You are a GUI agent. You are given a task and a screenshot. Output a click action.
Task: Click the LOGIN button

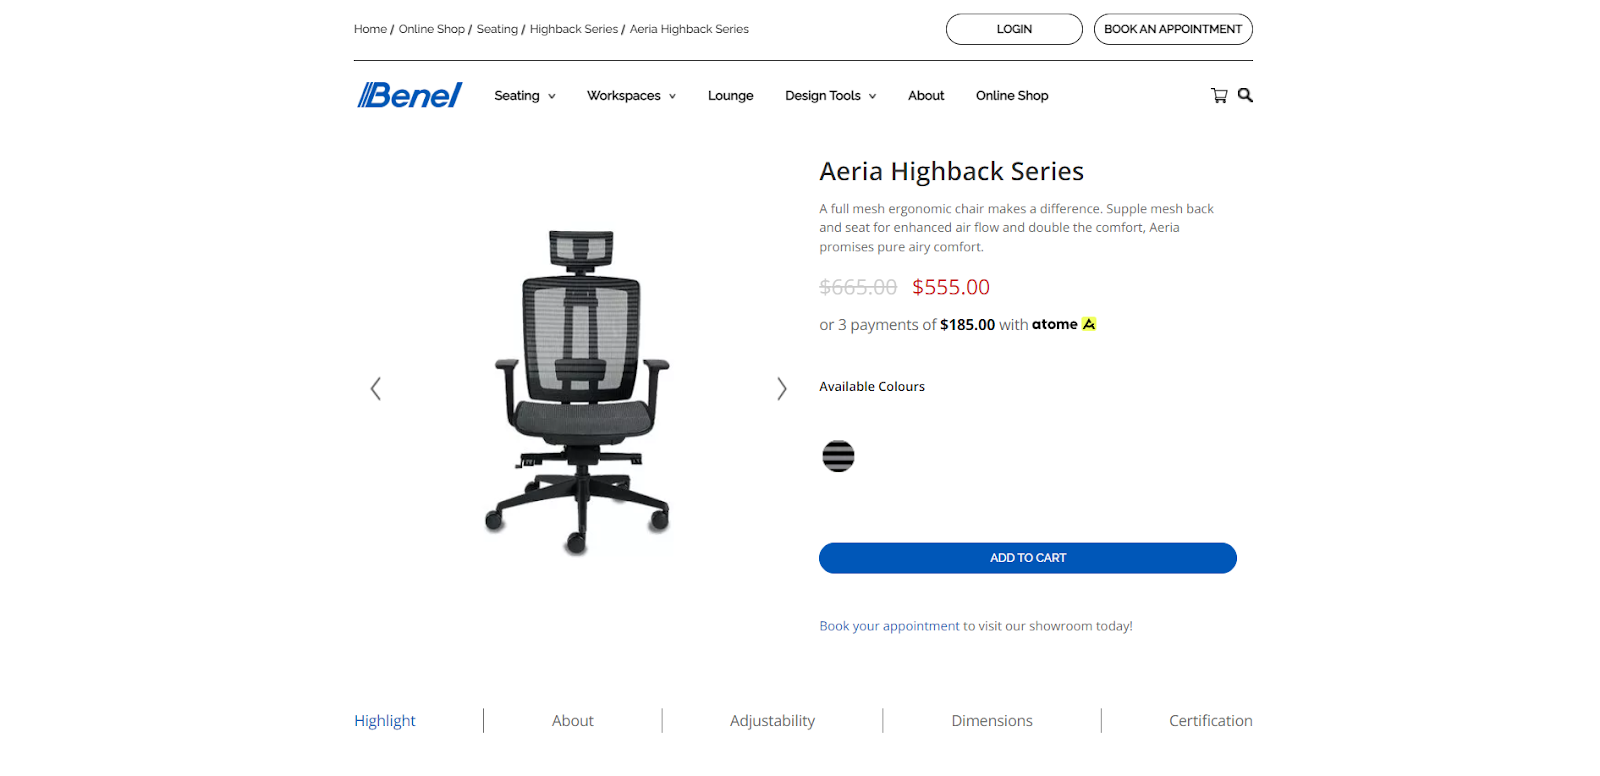point(1014,29)
